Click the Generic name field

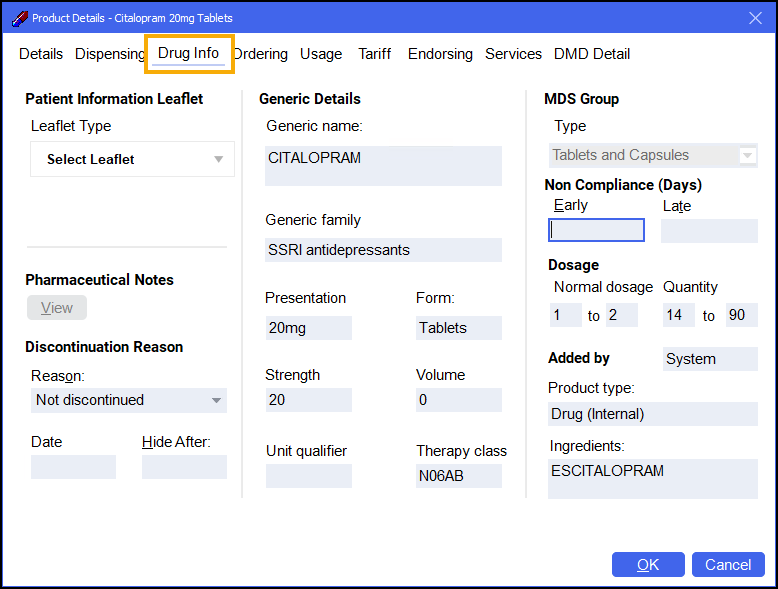tap(383, 165)
